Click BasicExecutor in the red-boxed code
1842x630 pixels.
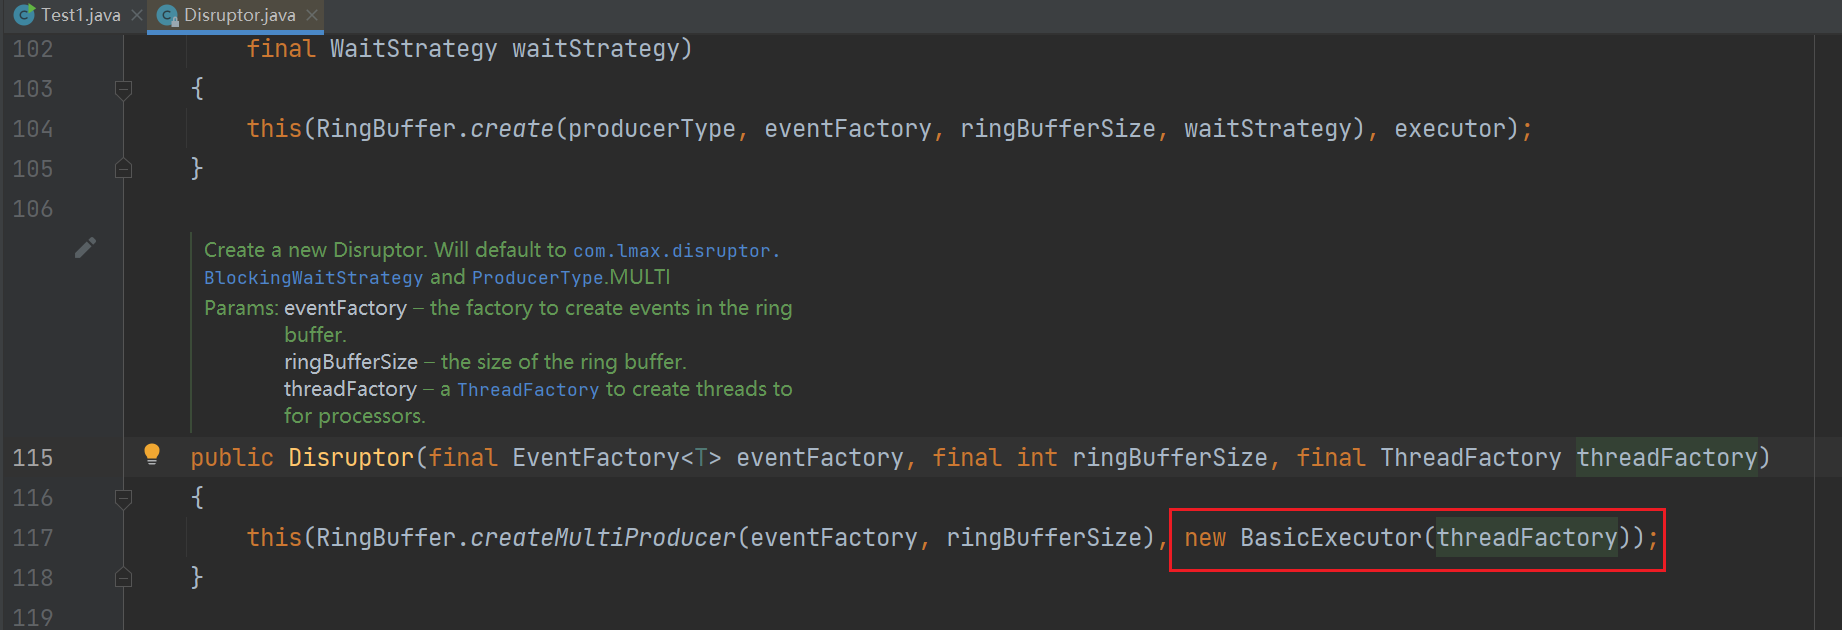point(1331,538)
